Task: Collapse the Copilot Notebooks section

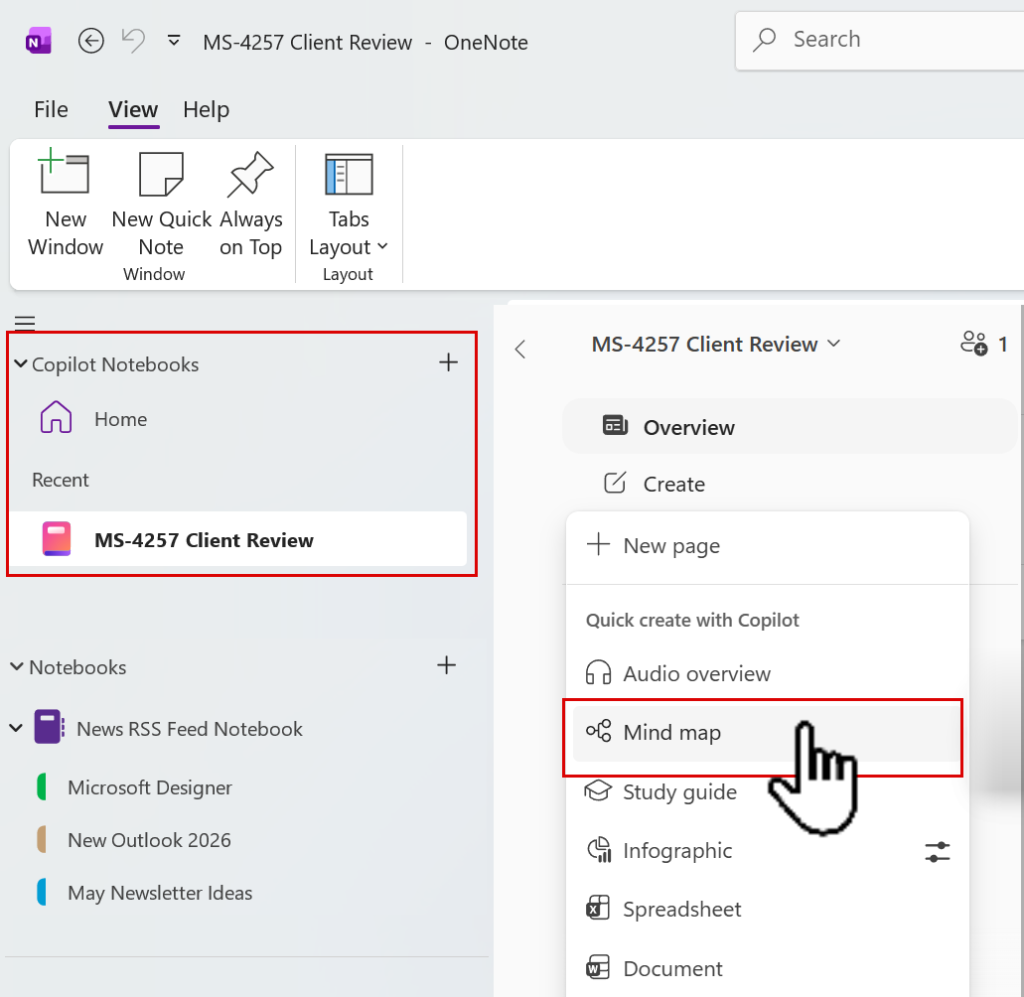Action: [x=20, y=364]
